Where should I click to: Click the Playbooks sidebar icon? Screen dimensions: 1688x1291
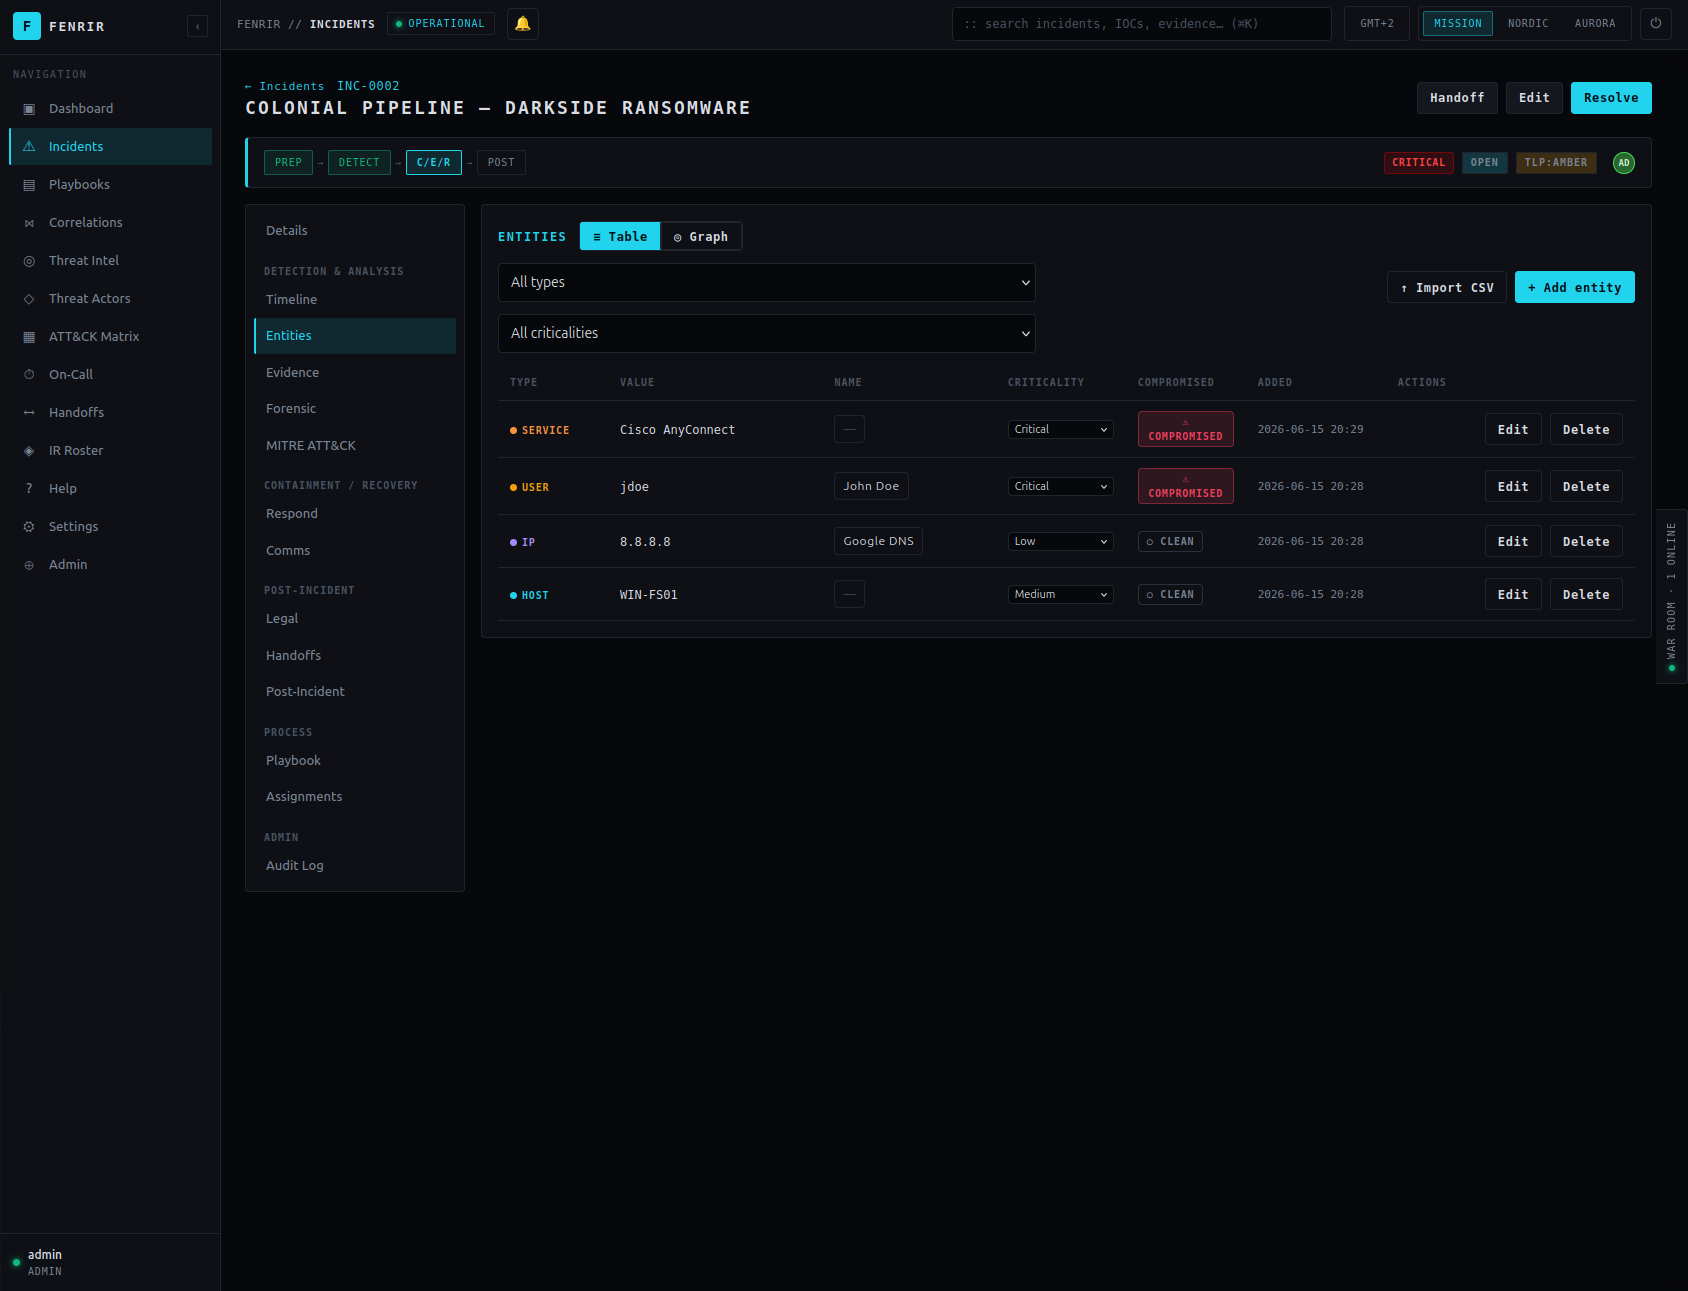[29, 185]
